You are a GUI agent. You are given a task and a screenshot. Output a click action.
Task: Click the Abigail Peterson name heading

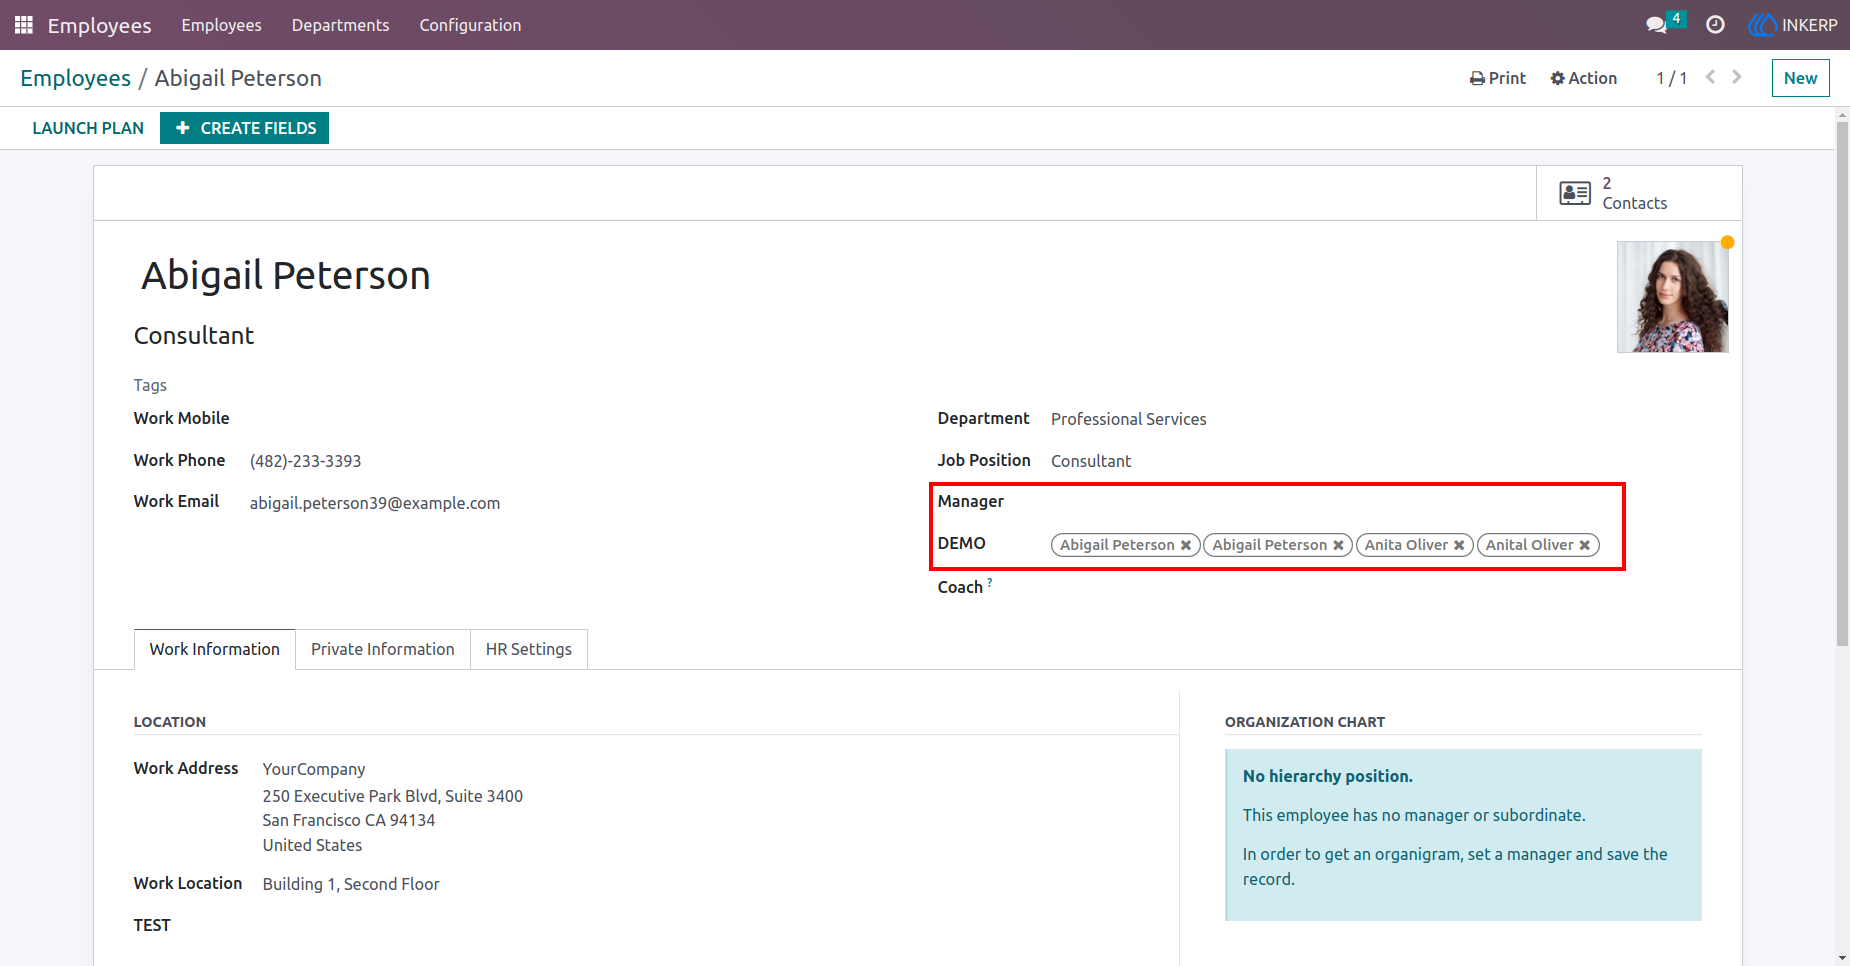[x=286, y=275]
